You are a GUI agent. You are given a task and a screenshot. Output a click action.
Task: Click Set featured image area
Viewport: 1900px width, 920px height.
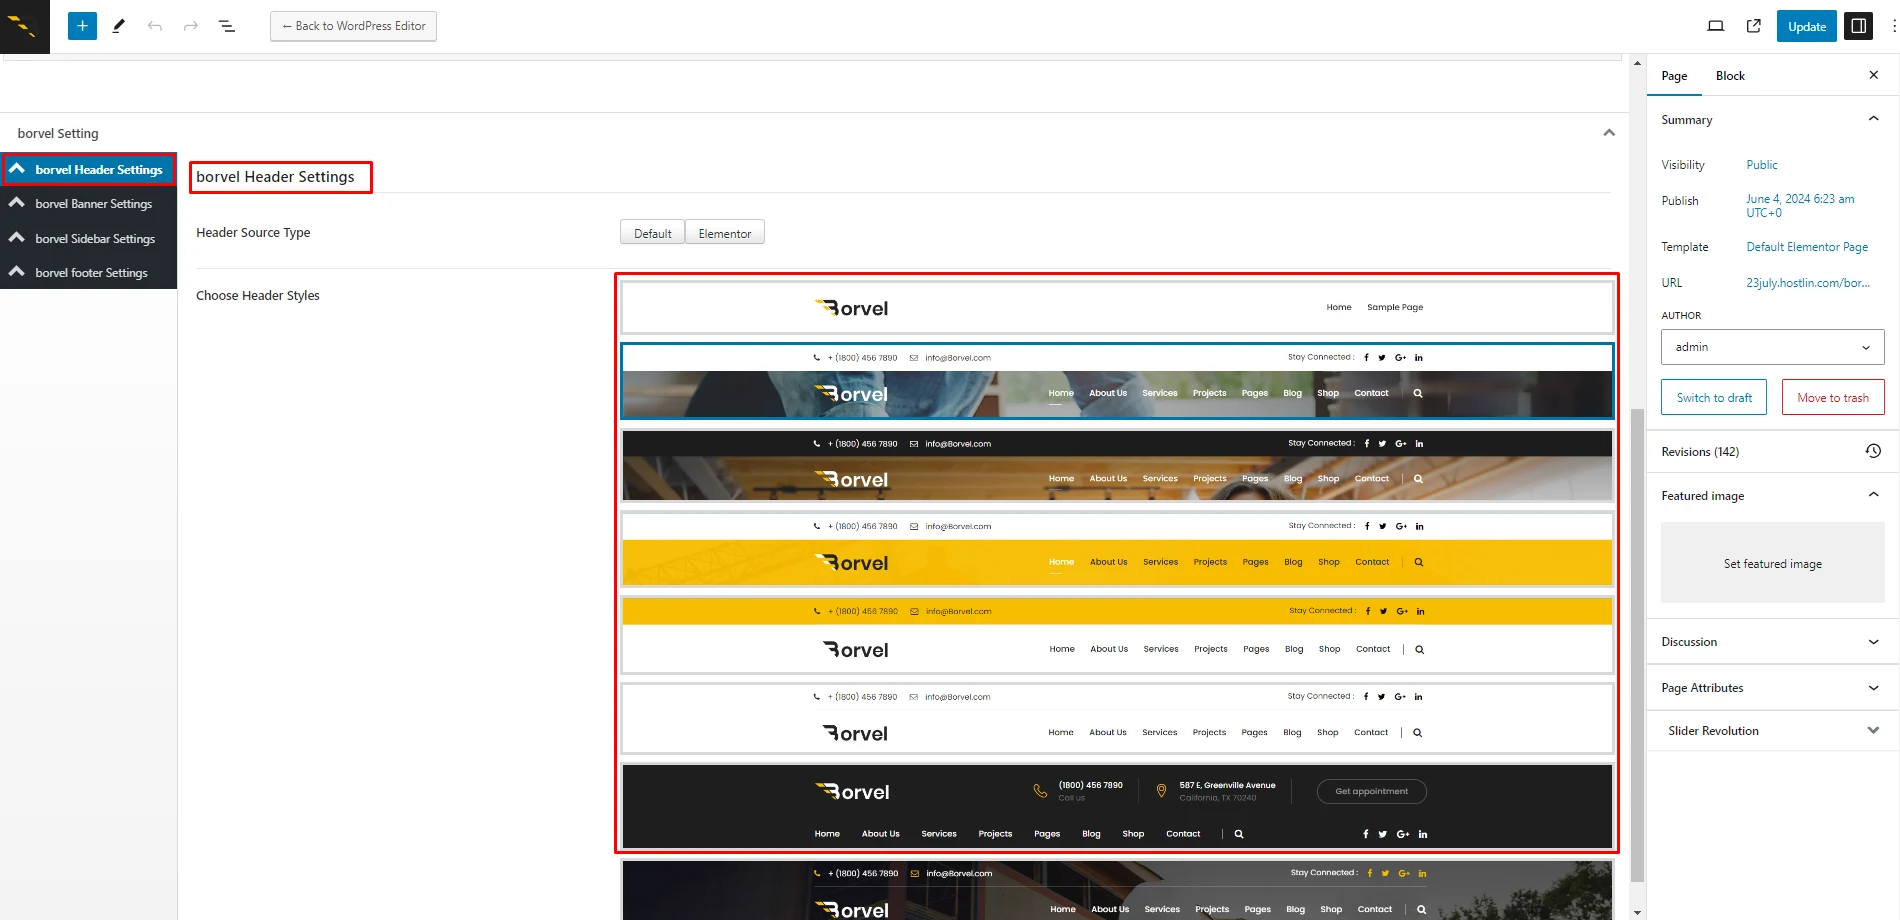click(x=1772, y=564)
